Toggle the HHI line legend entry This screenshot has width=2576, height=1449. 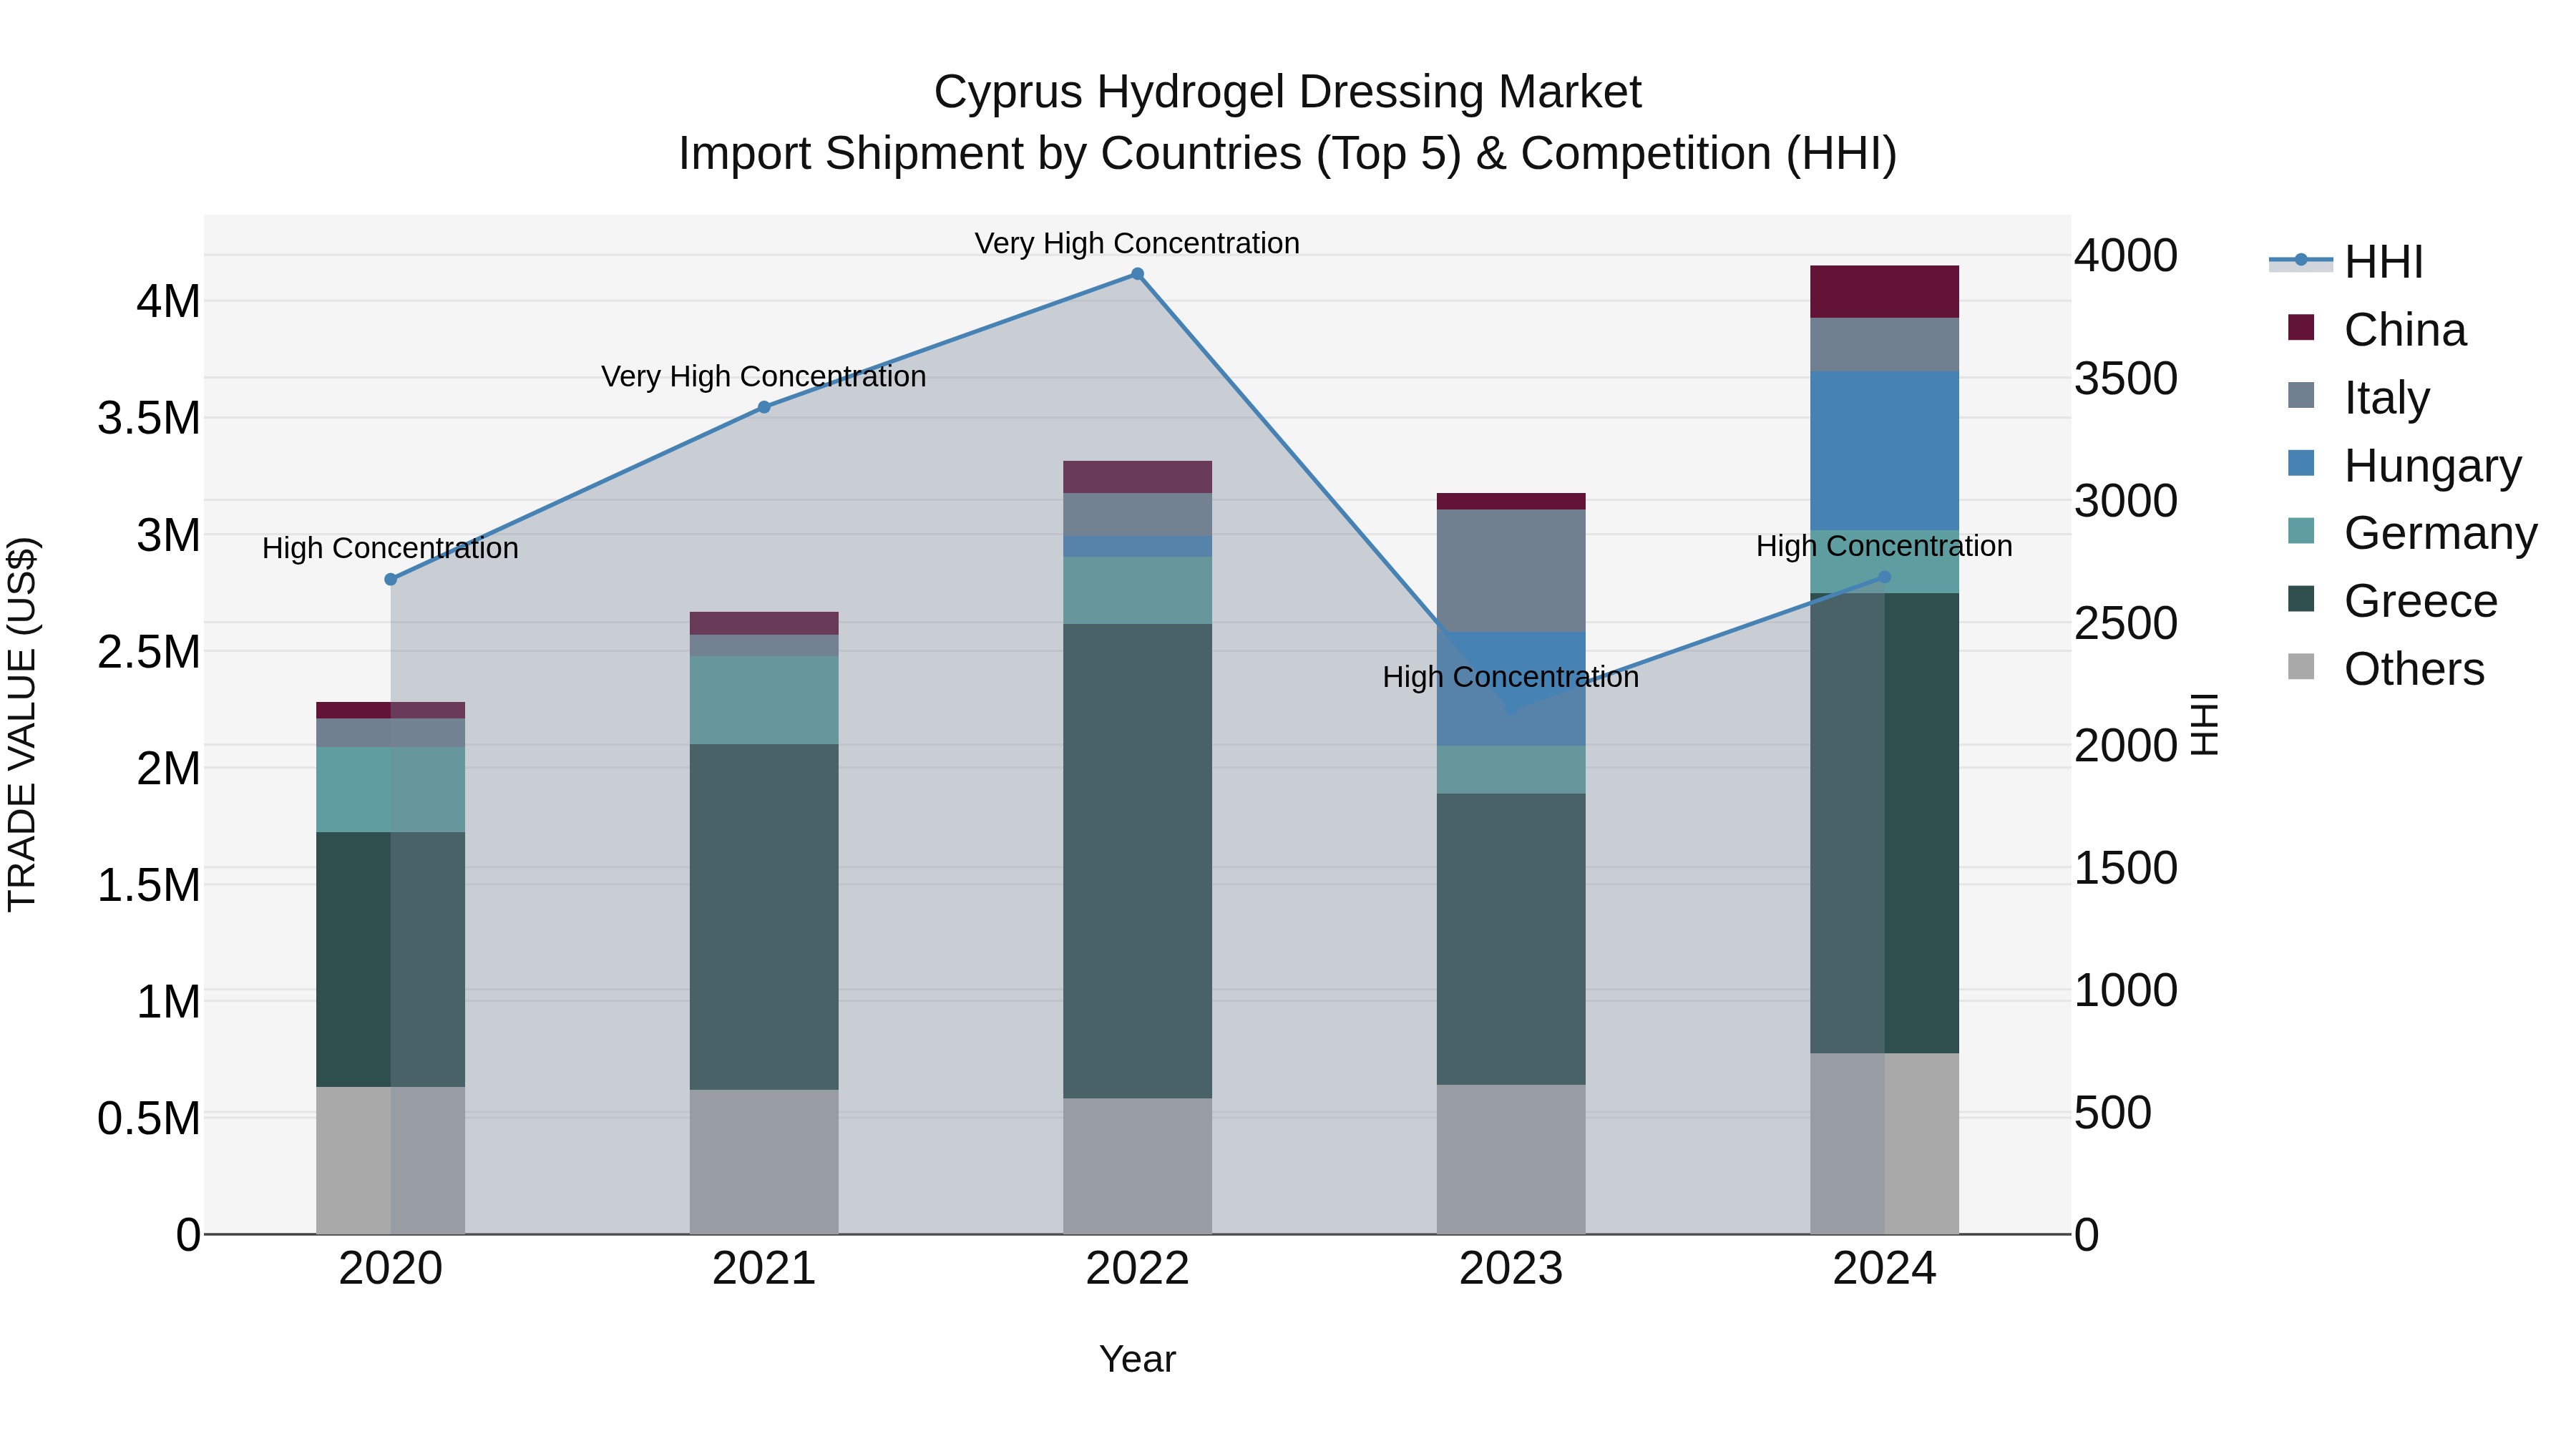tap(2383, 263)
